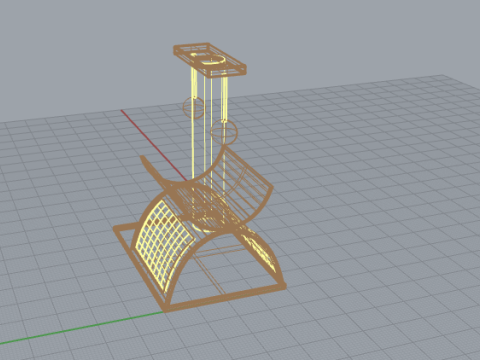Select the yellow gridded curved mesh panel

tap(163, 245)
